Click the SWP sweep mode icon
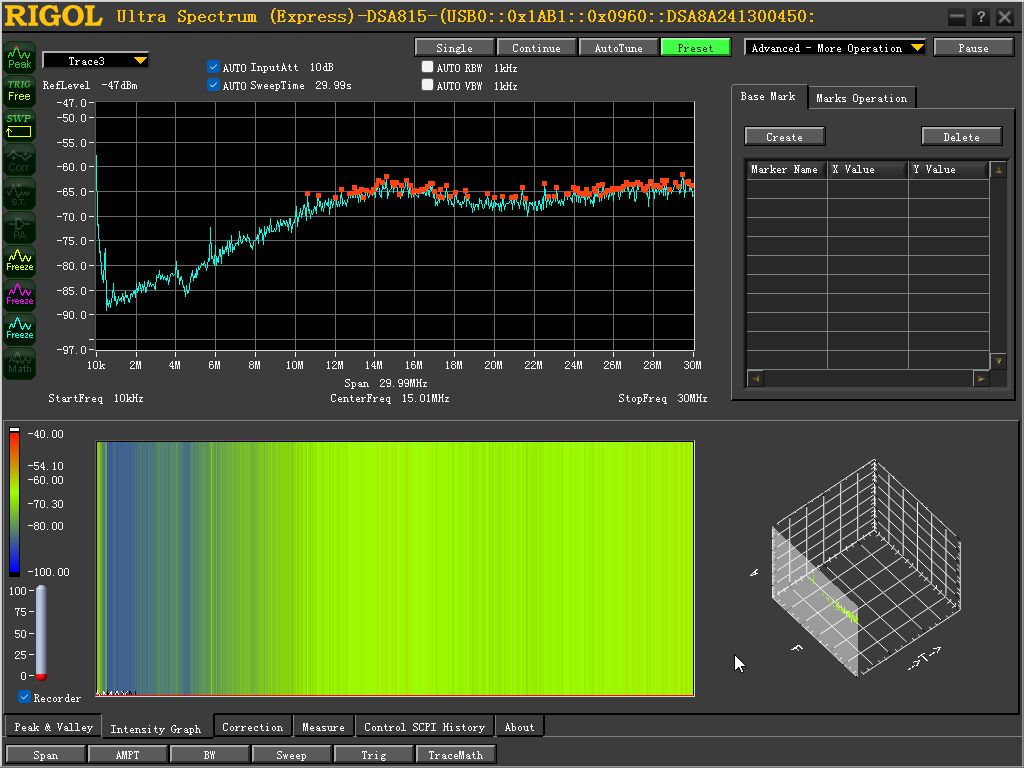 pos(19,125)
